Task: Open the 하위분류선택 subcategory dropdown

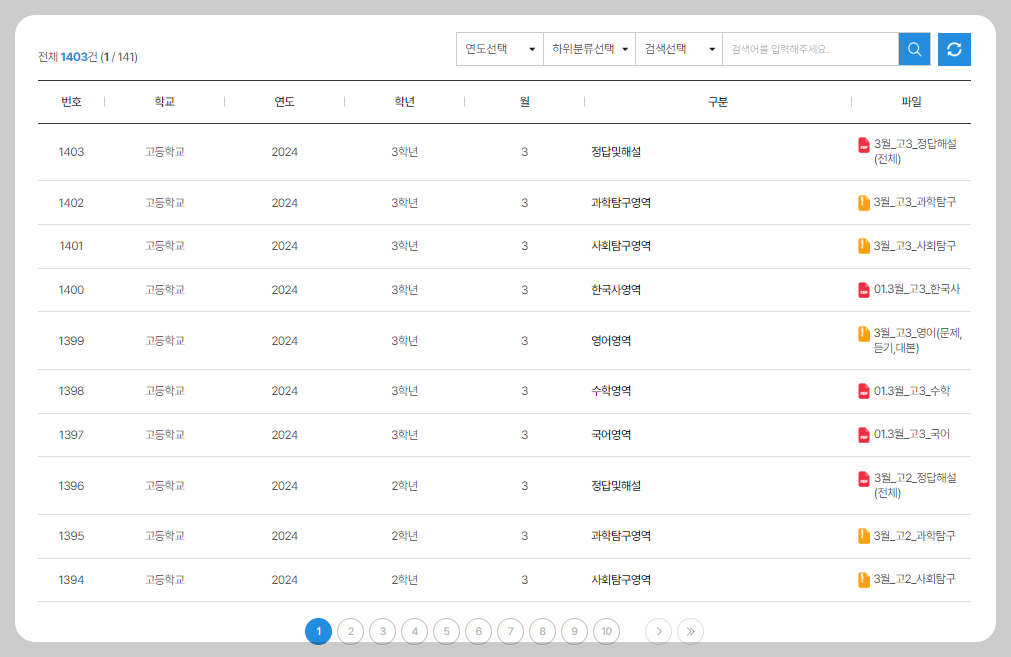Action: [589, 49]
